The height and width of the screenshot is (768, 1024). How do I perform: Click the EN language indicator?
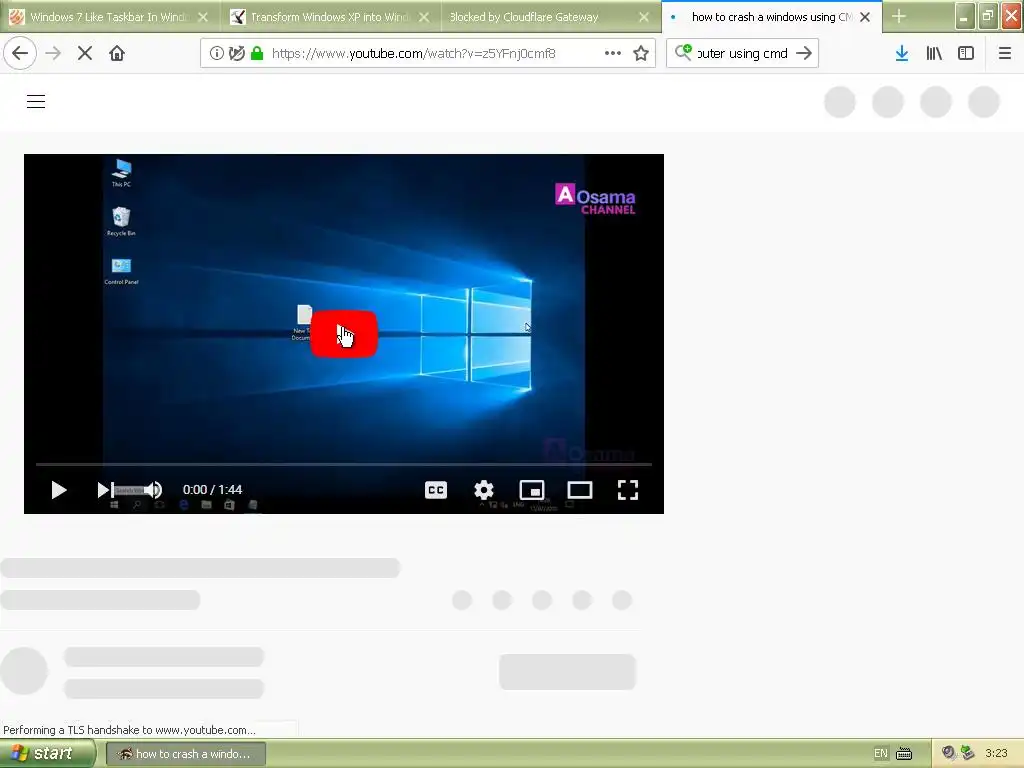880,754
